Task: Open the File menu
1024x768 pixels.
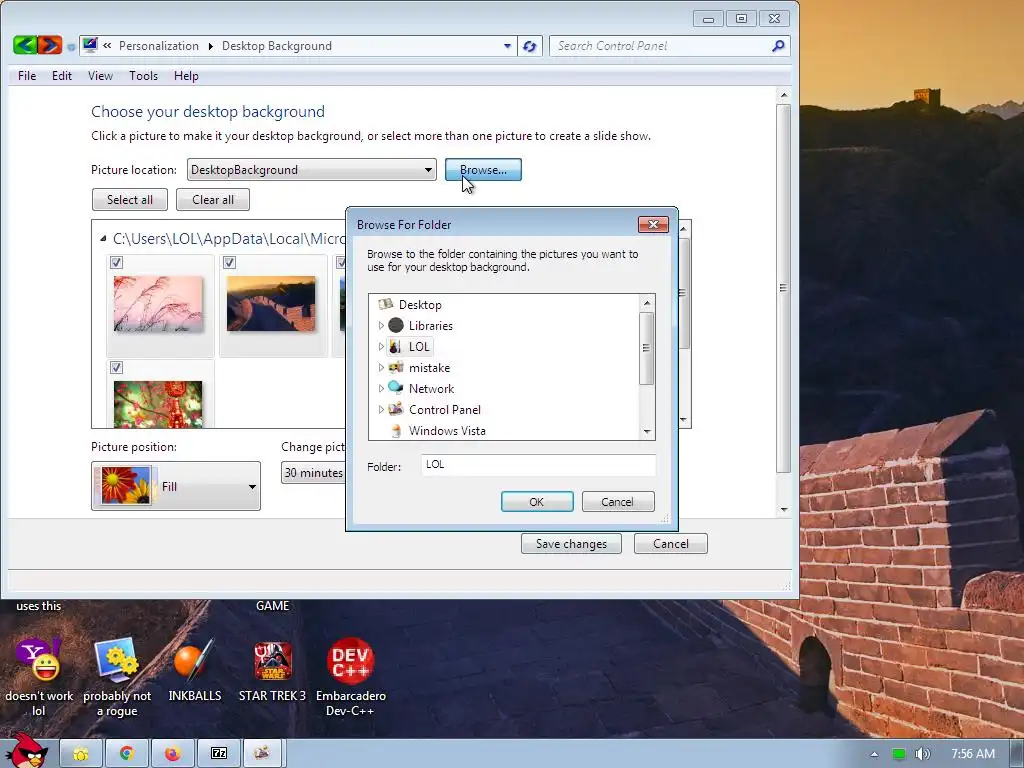Action: point(27,76)
